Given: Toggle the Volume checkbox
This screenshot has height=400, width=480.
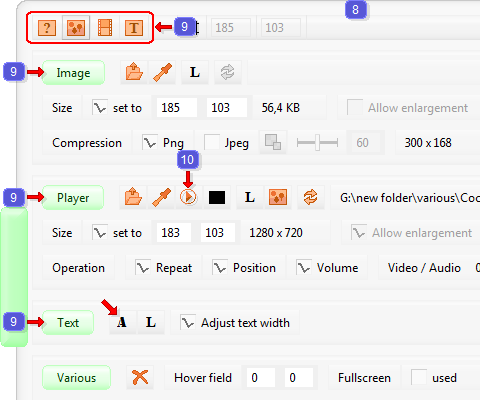Looking at the screenshot, I should (x=304, y=267).
